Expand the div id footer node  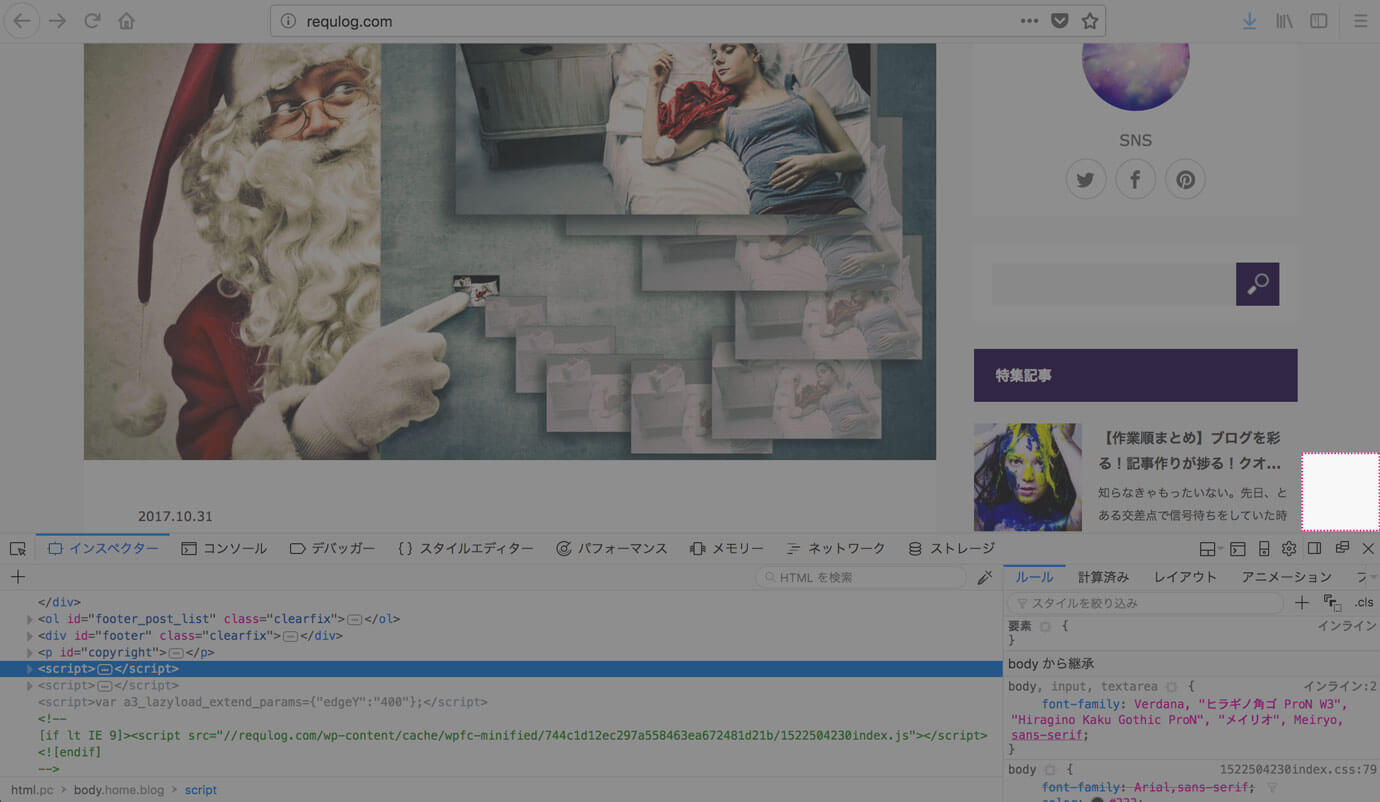tap(30, 636)
